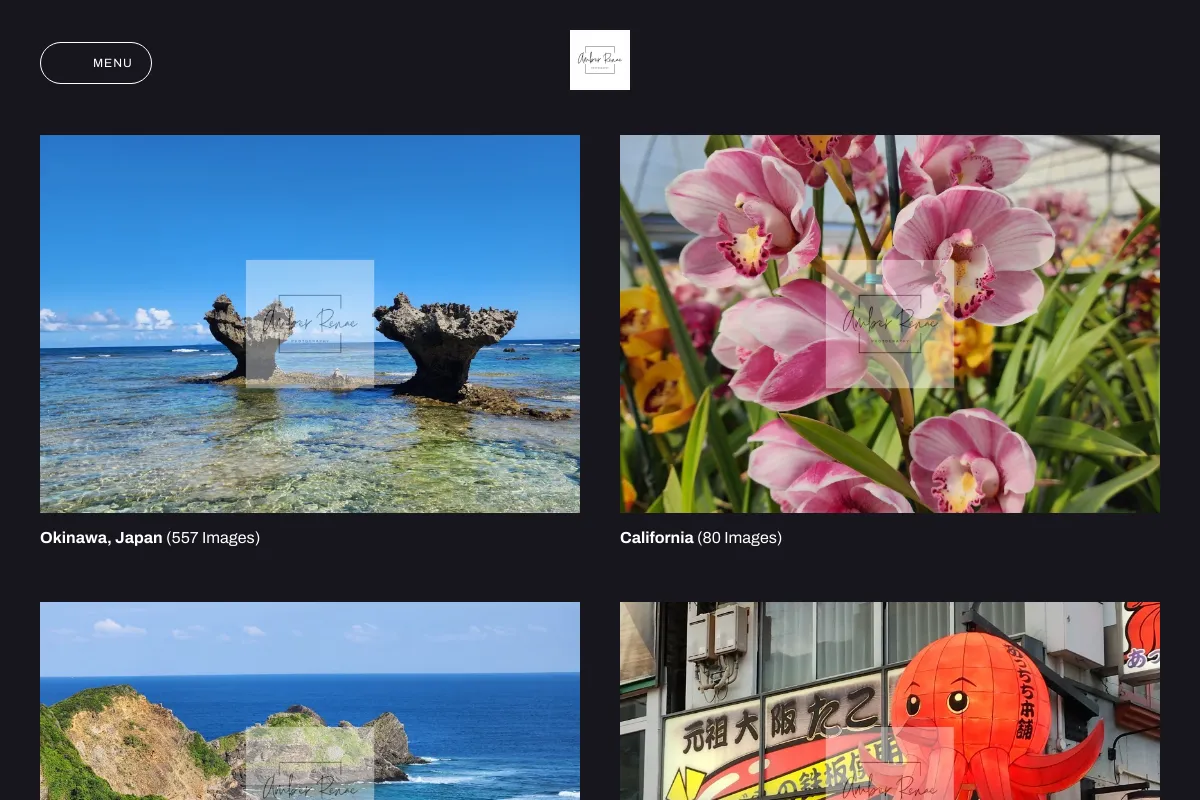Click the 80 Images count label
Viewport: 1200px width, 800px height.
(x=739, y=538)
